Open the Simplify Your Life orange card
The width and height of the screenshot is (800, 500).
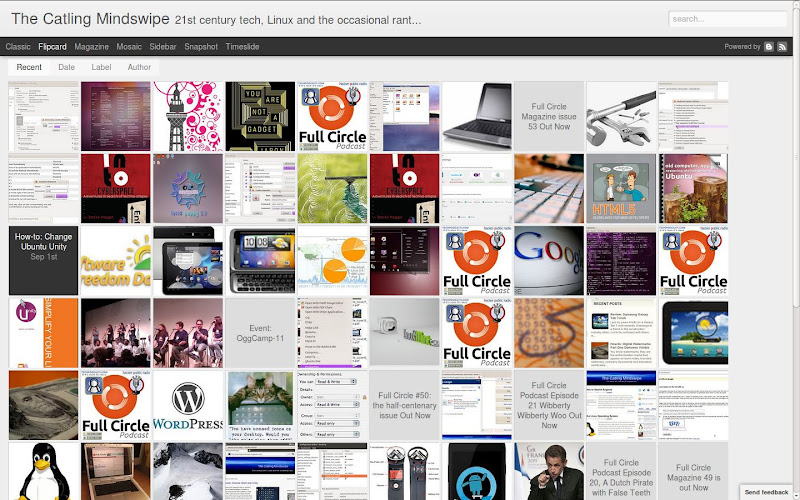click(43, 333)
